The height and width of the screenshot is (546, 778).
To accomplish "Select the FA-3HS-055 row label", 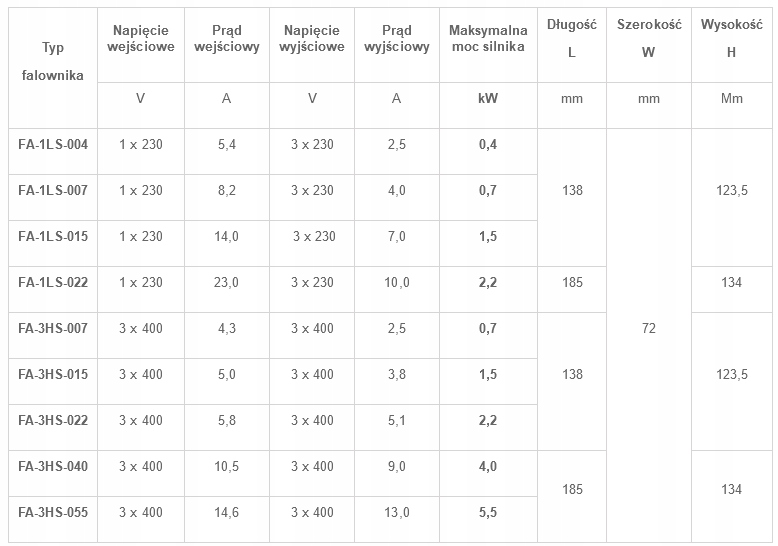I will pos(53,512).
